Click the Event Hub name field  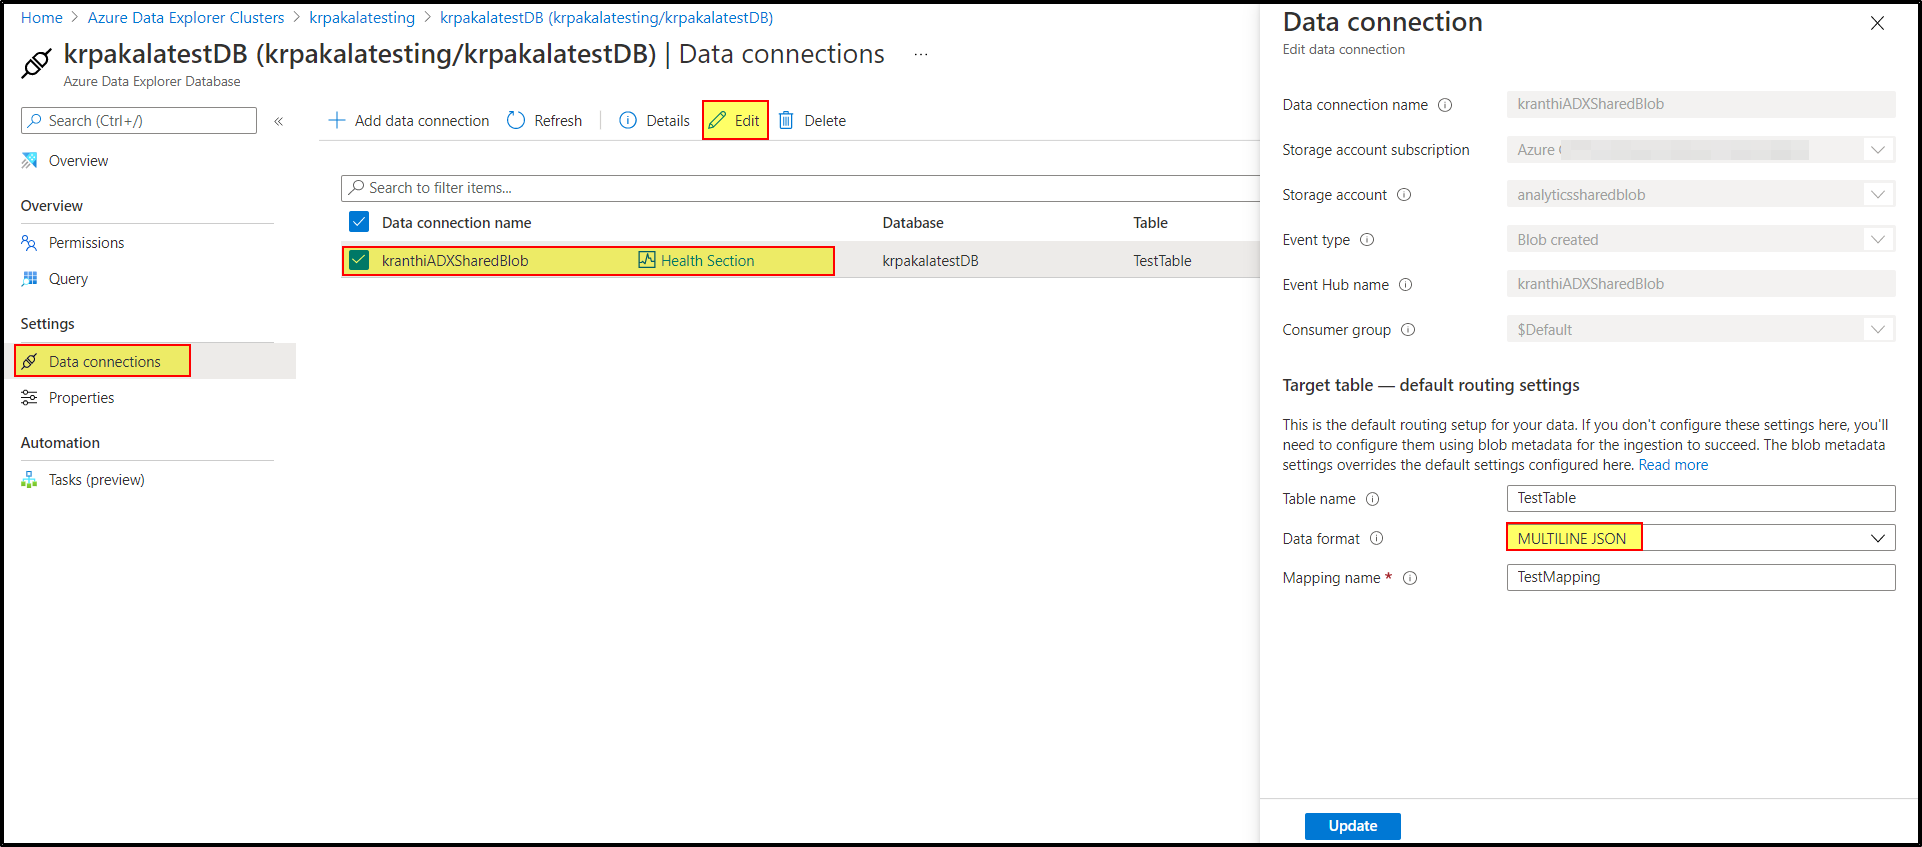[1701, 284]
